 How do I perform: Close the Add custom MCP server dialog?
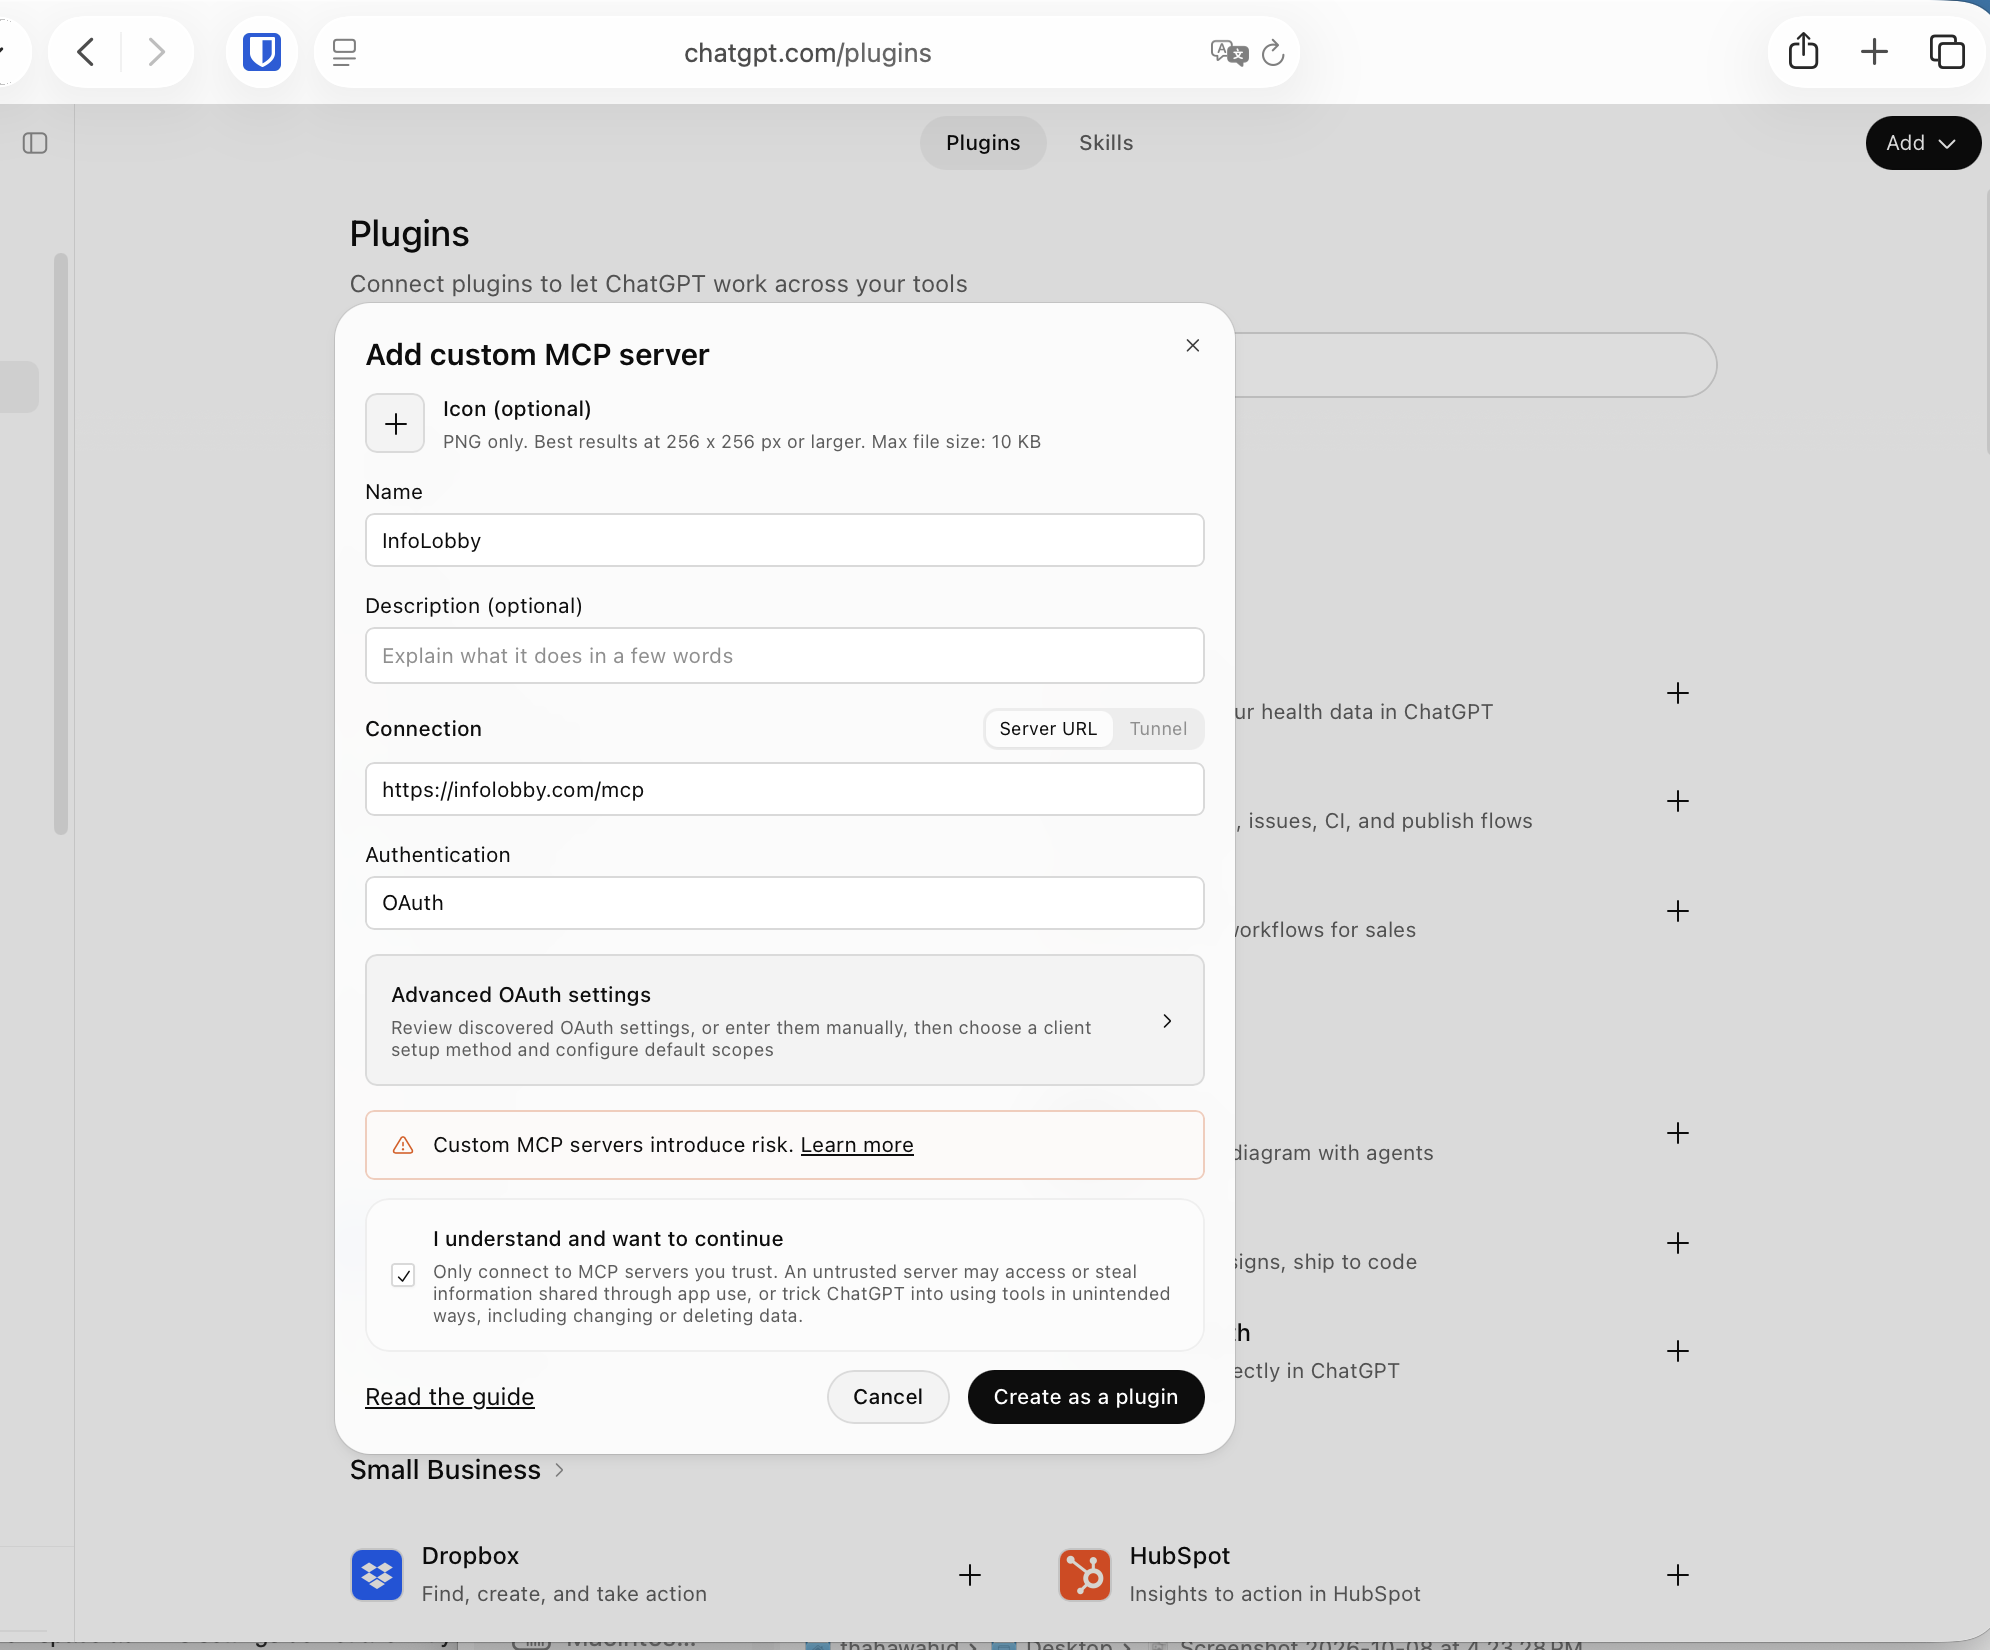pyautogui.click(x=1192, y=345)
